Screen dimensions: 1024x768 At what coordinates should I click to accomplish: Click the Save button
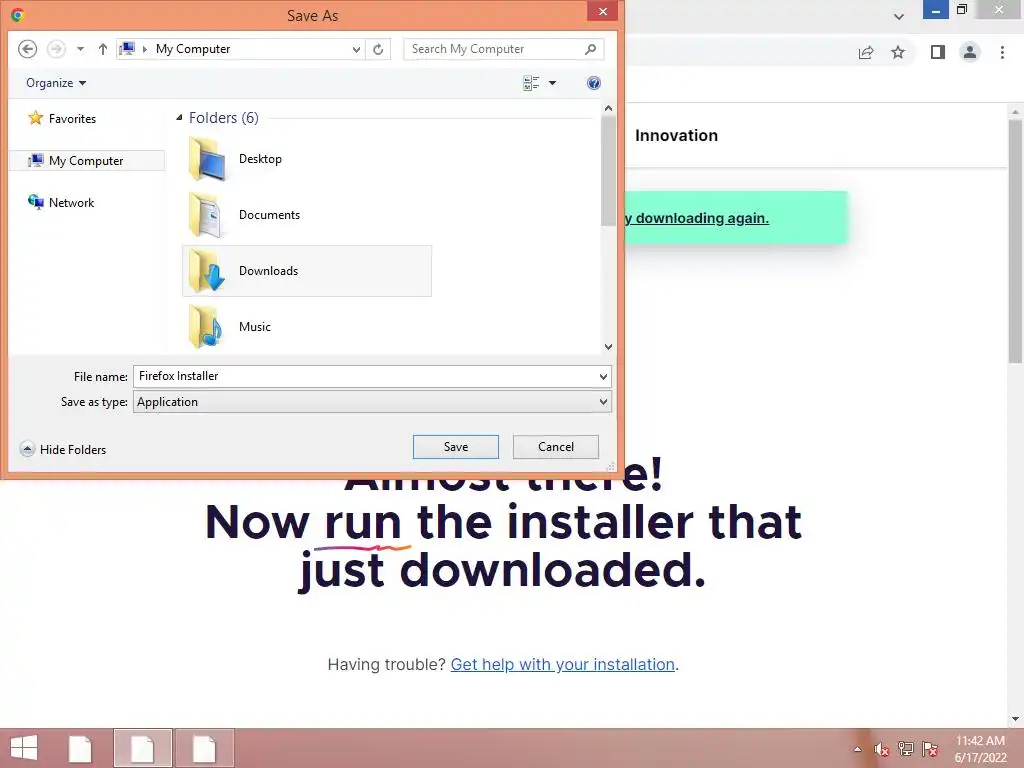(456, 447)
